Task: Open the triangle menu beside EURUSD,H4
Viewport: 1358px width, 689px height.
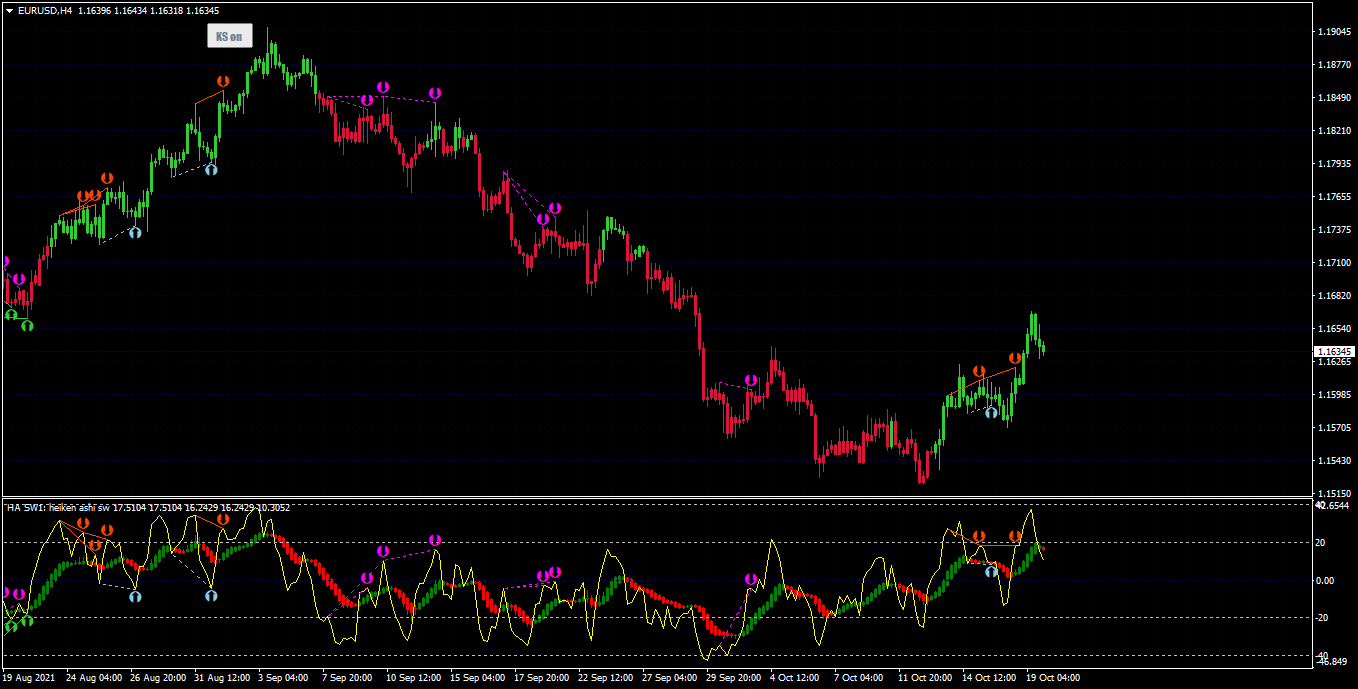Action: coord(9,10)
